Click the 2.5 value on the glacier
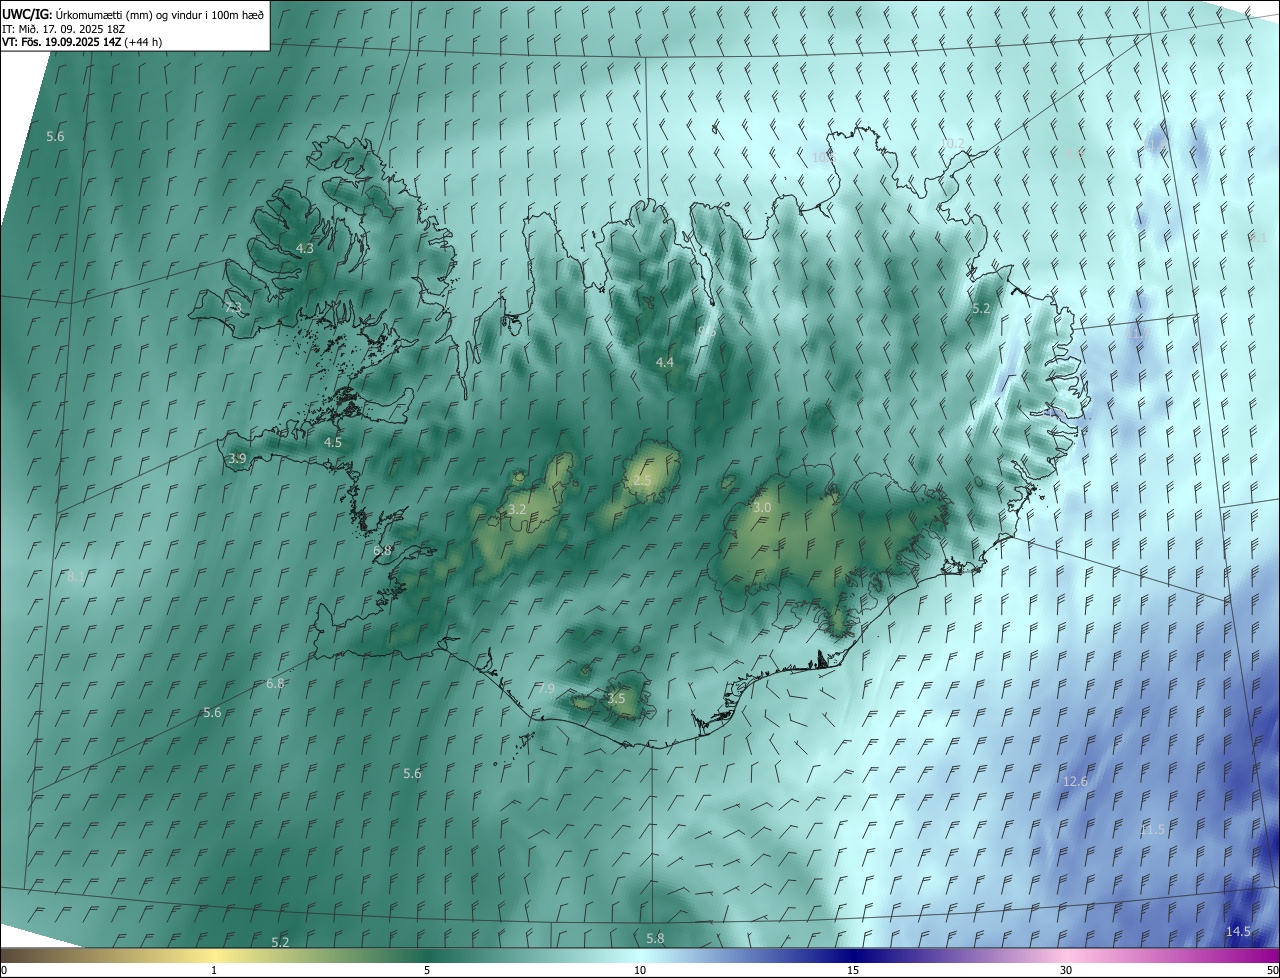Viewport: 1280px width, 978px height. coord(642,481)
